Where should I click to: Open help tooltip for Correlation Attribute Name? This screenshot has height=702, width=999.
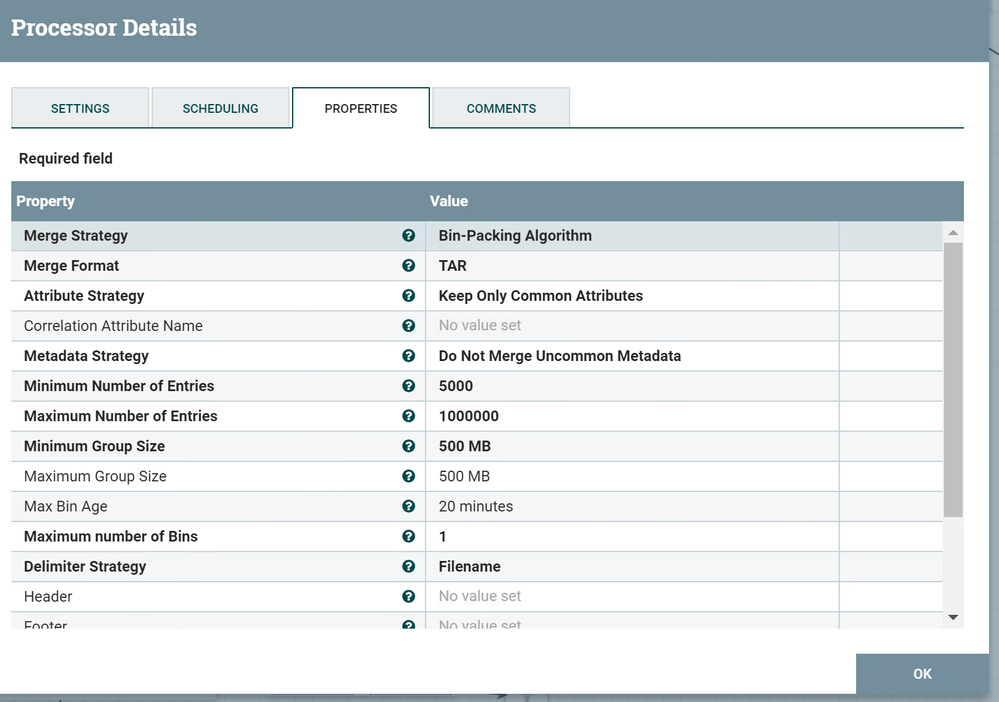[x=408, y=326]
